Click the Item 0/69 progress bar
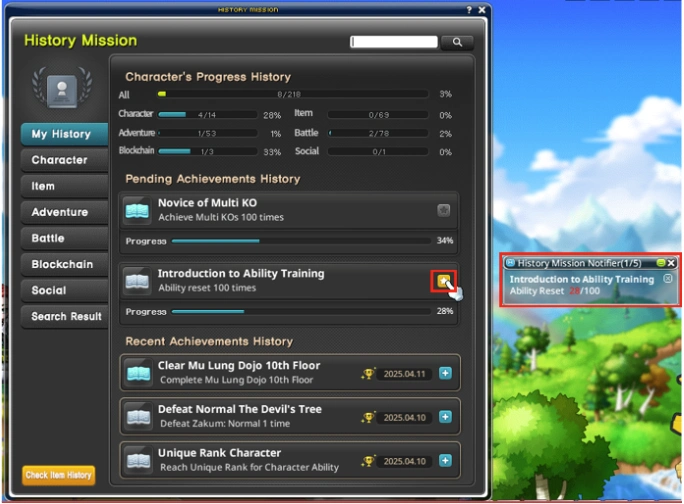 click(x=378, y=115)
